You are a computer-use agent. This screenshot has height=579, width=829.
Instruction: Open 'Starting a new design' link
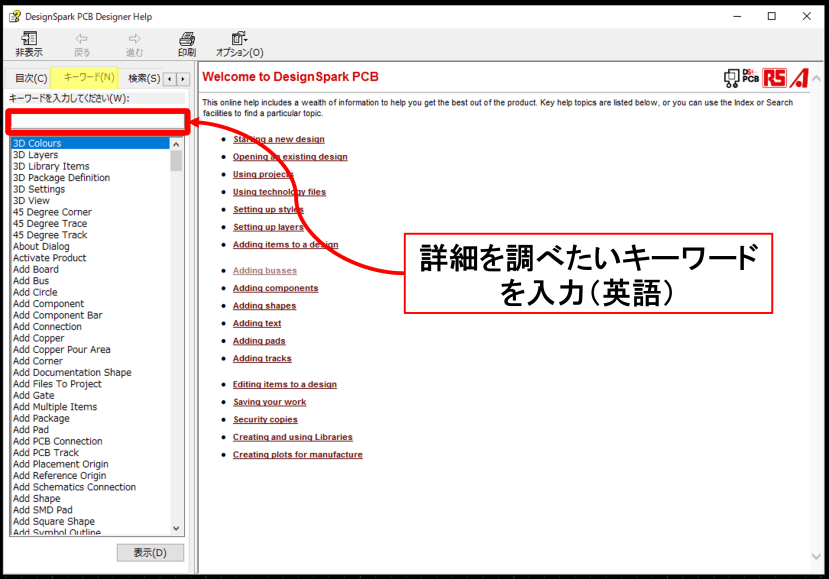coord(279,139)
